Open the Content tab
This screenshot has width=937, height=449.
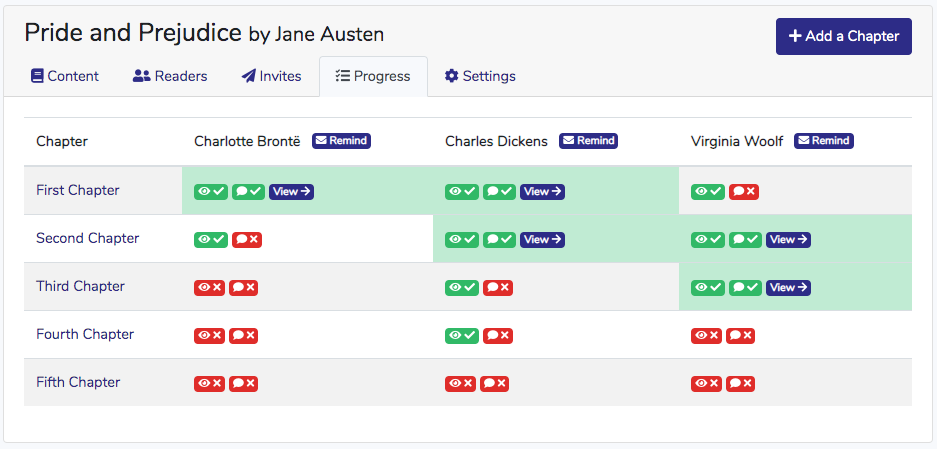pyautogui.click(x=65, y=76)
